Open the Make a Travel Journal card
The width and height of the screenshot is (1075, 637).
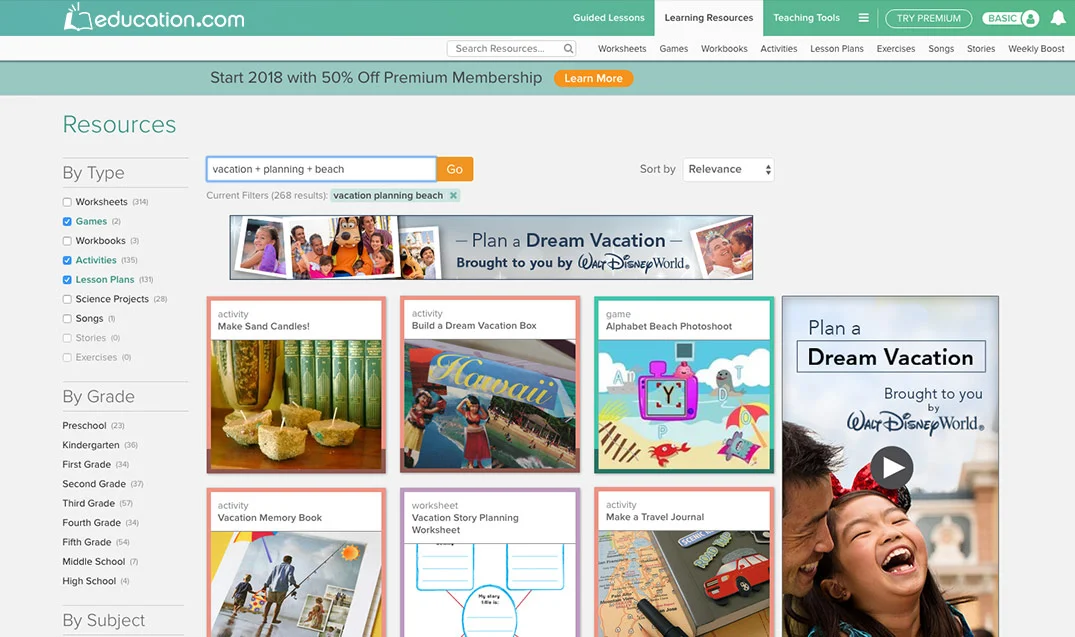(x=684, y=562)
